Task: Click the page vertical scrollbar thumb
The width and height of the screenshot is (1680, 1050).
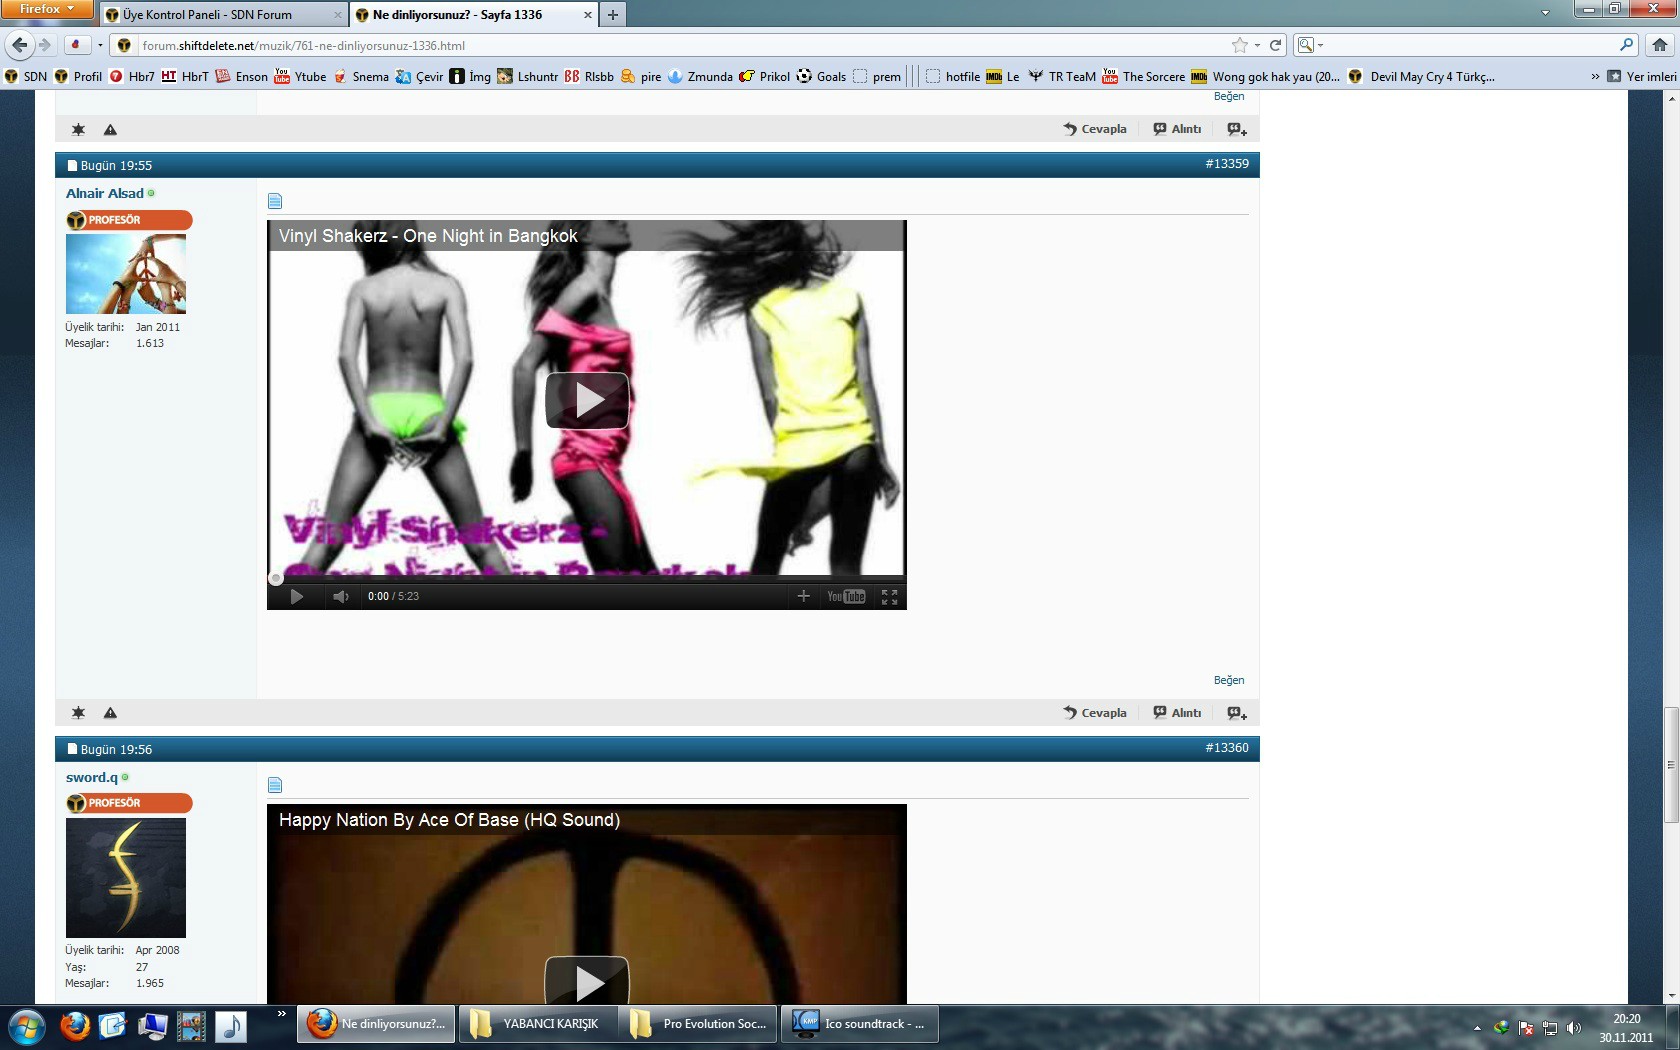Action: tap(1671, 765)
